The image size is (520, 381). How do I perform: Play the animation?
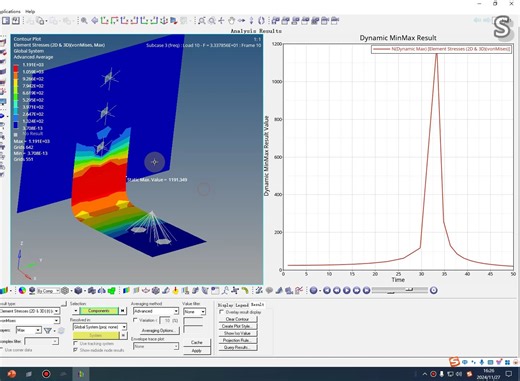coord(347,290)
